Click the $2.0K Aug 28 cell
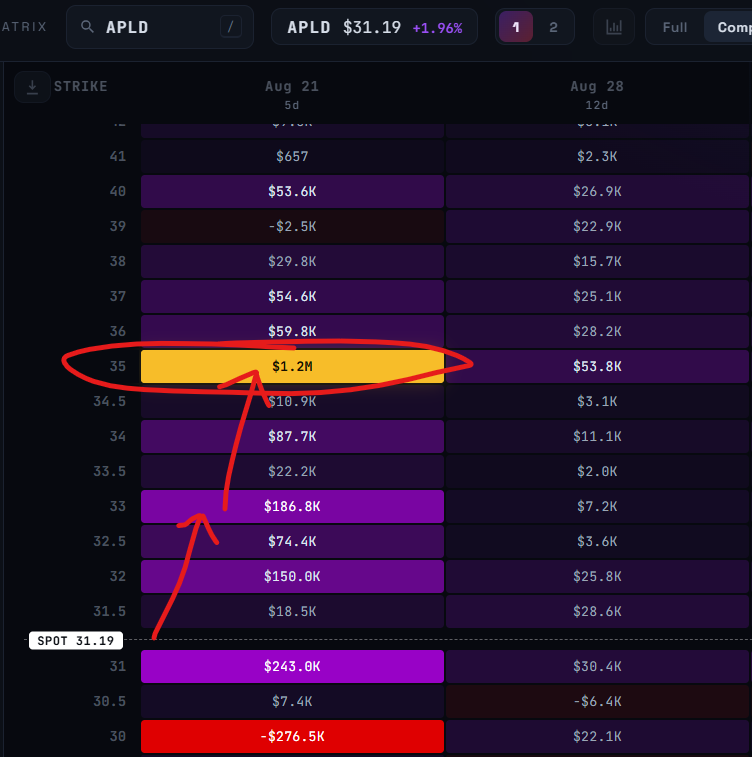 click(597, 471)
